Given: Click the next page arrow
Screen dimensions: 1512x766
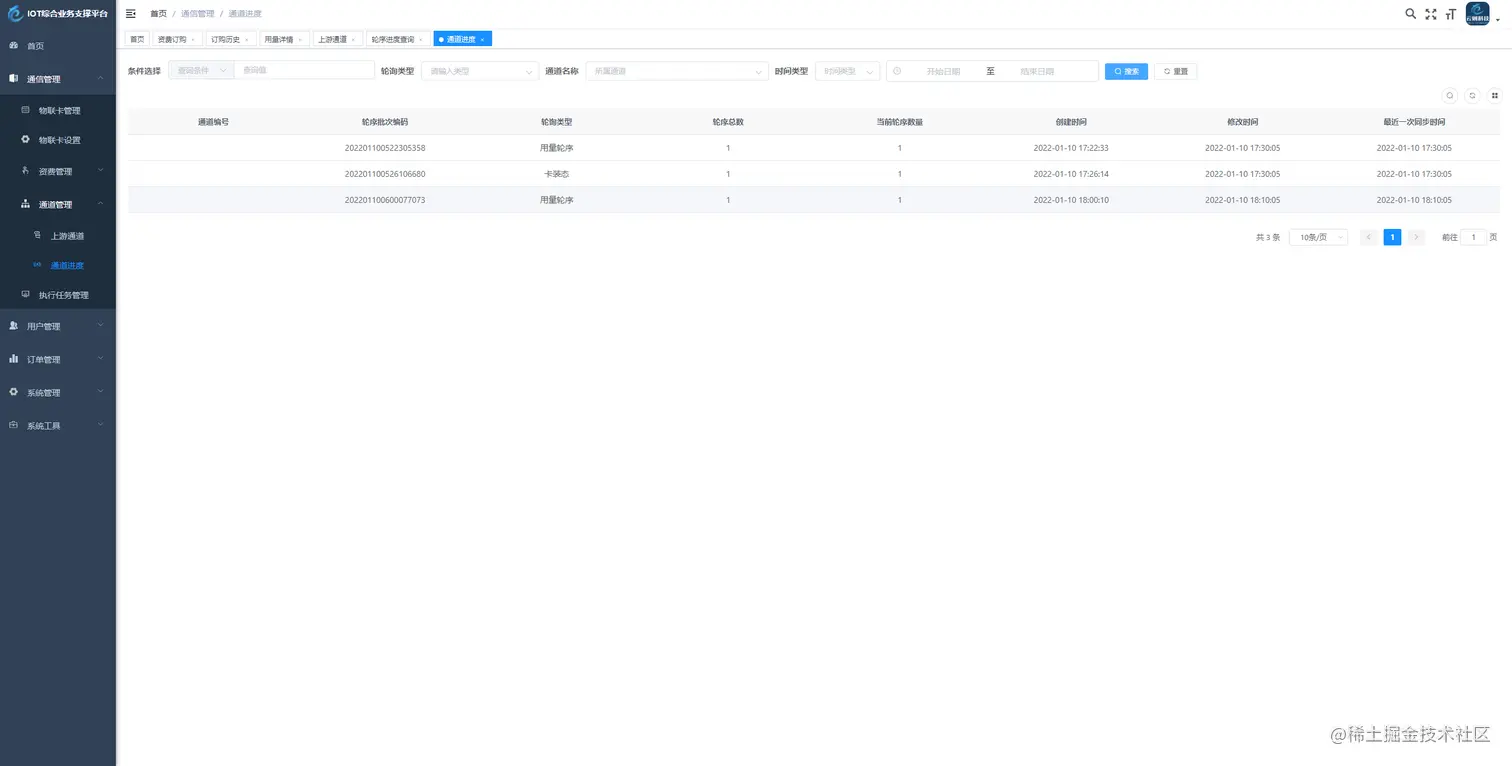Looking at the screenshot, I should coord(1416,237).
